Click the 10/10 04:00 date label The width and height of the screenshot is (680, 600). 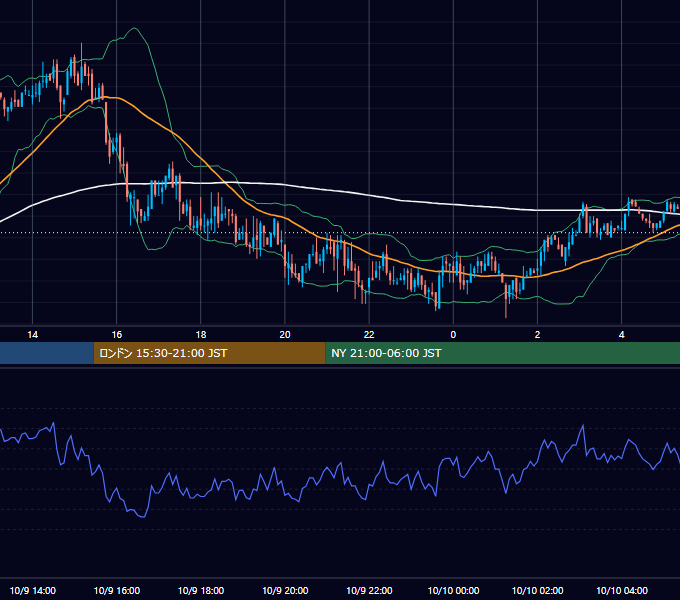[x=621, y=590]
